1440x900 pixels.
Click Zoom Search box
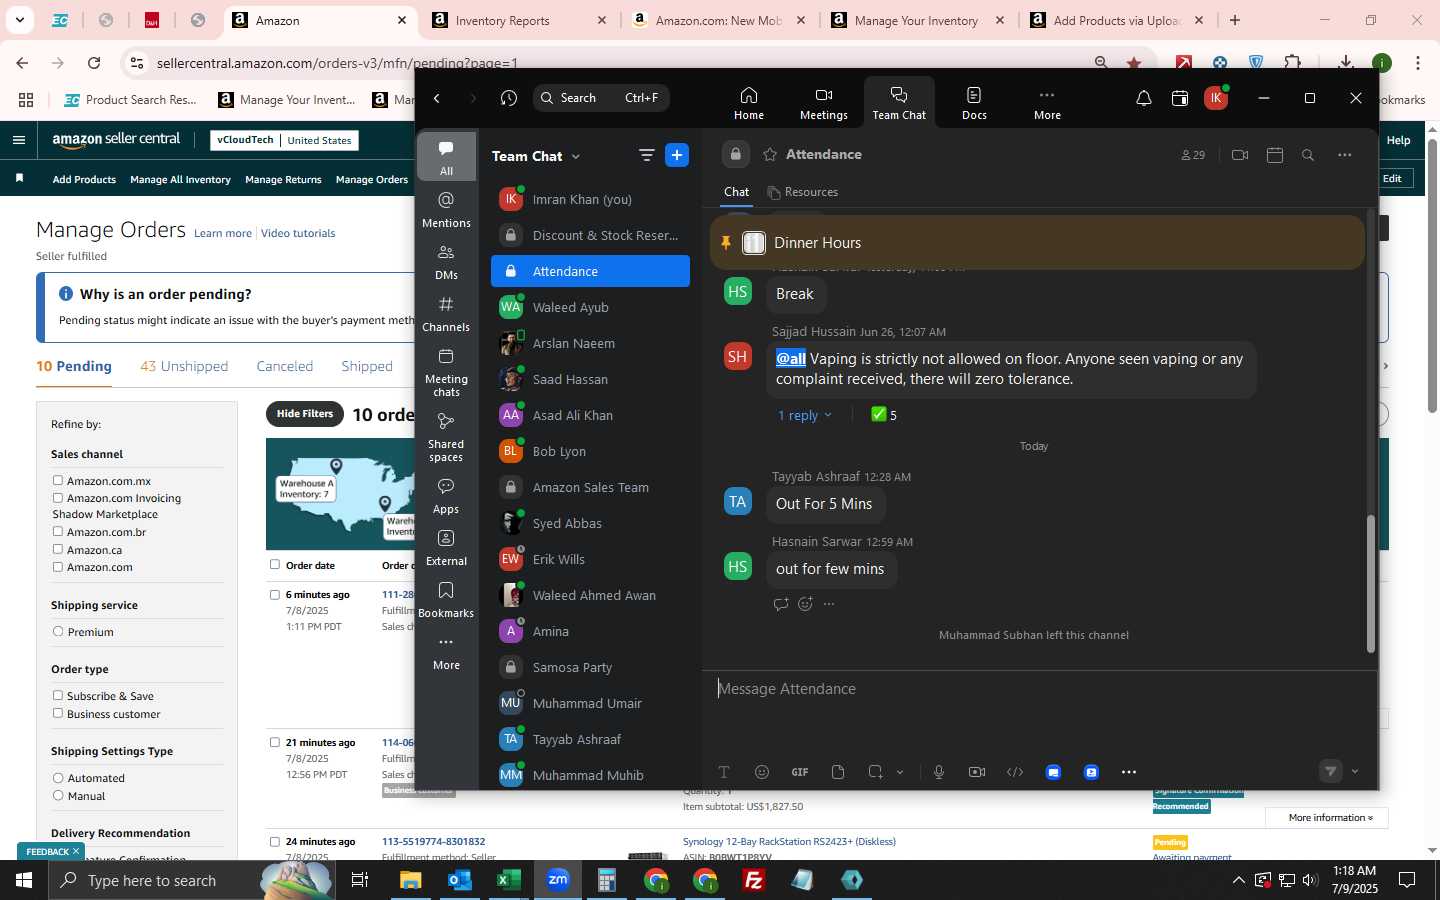[601, 98]
